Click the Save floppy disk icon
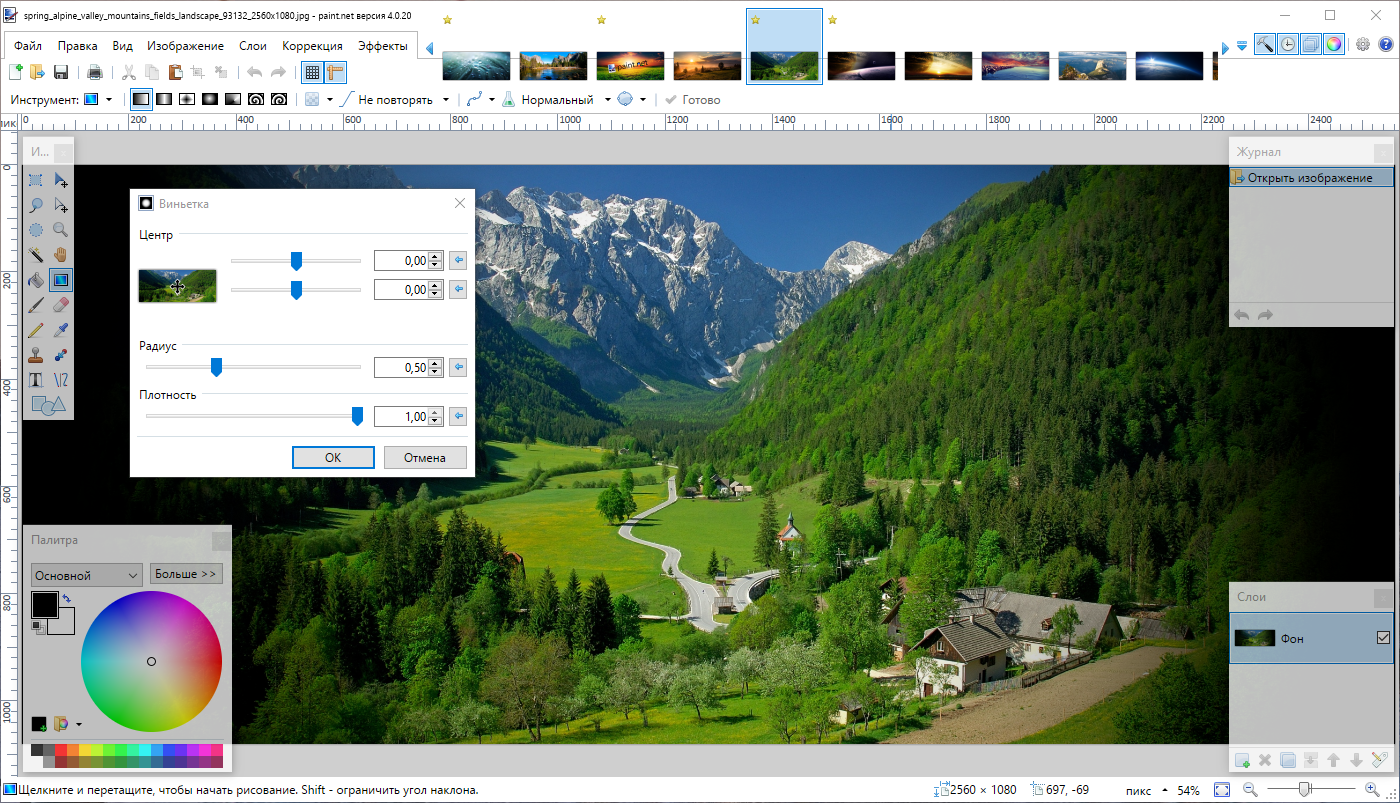This screenshot has width=1400, height=803. coord(61,72)
